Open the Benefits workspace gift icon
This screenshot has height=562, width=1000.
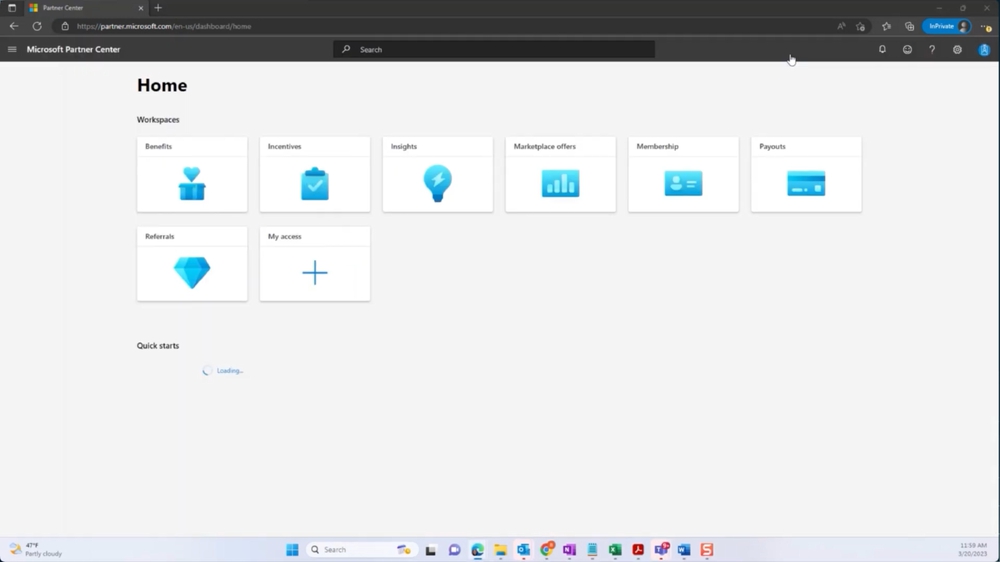tap(192, 184)
